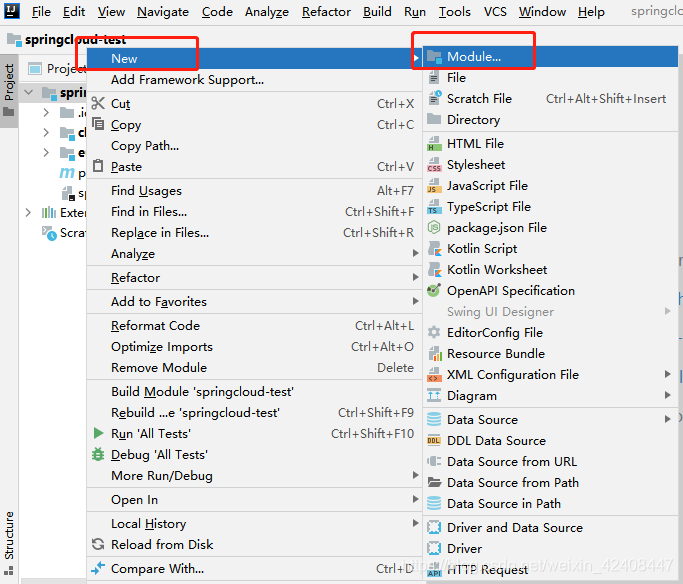Click the JavaScript File icon
Viewport: 683px width, 584px height.
pyautogui.click(x=434, y=186)
